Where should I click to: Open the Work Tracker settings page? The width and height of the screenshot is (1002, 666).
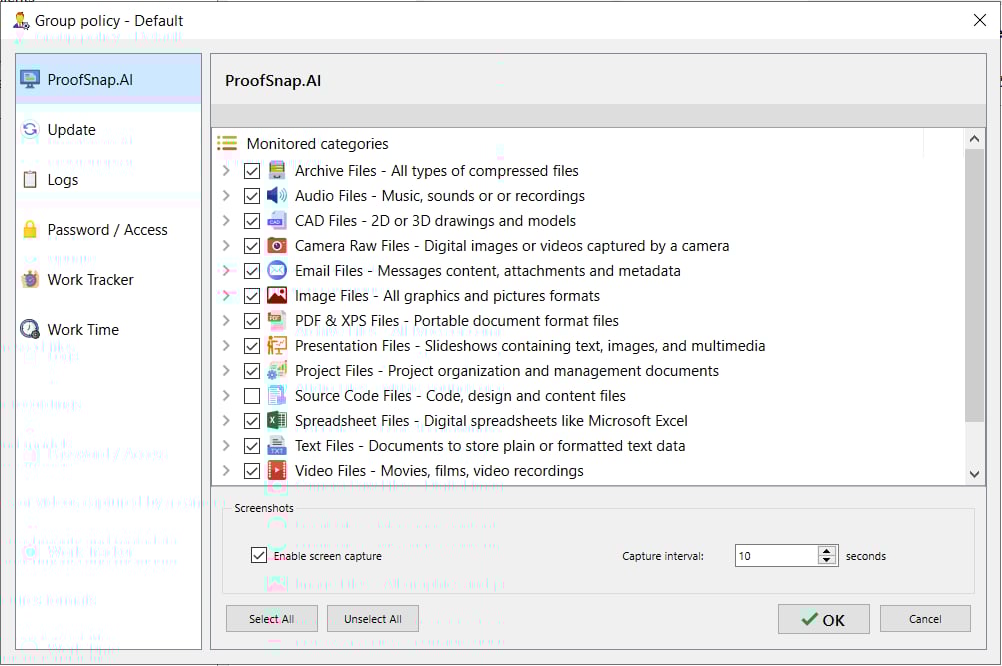(x=90, y=280)
